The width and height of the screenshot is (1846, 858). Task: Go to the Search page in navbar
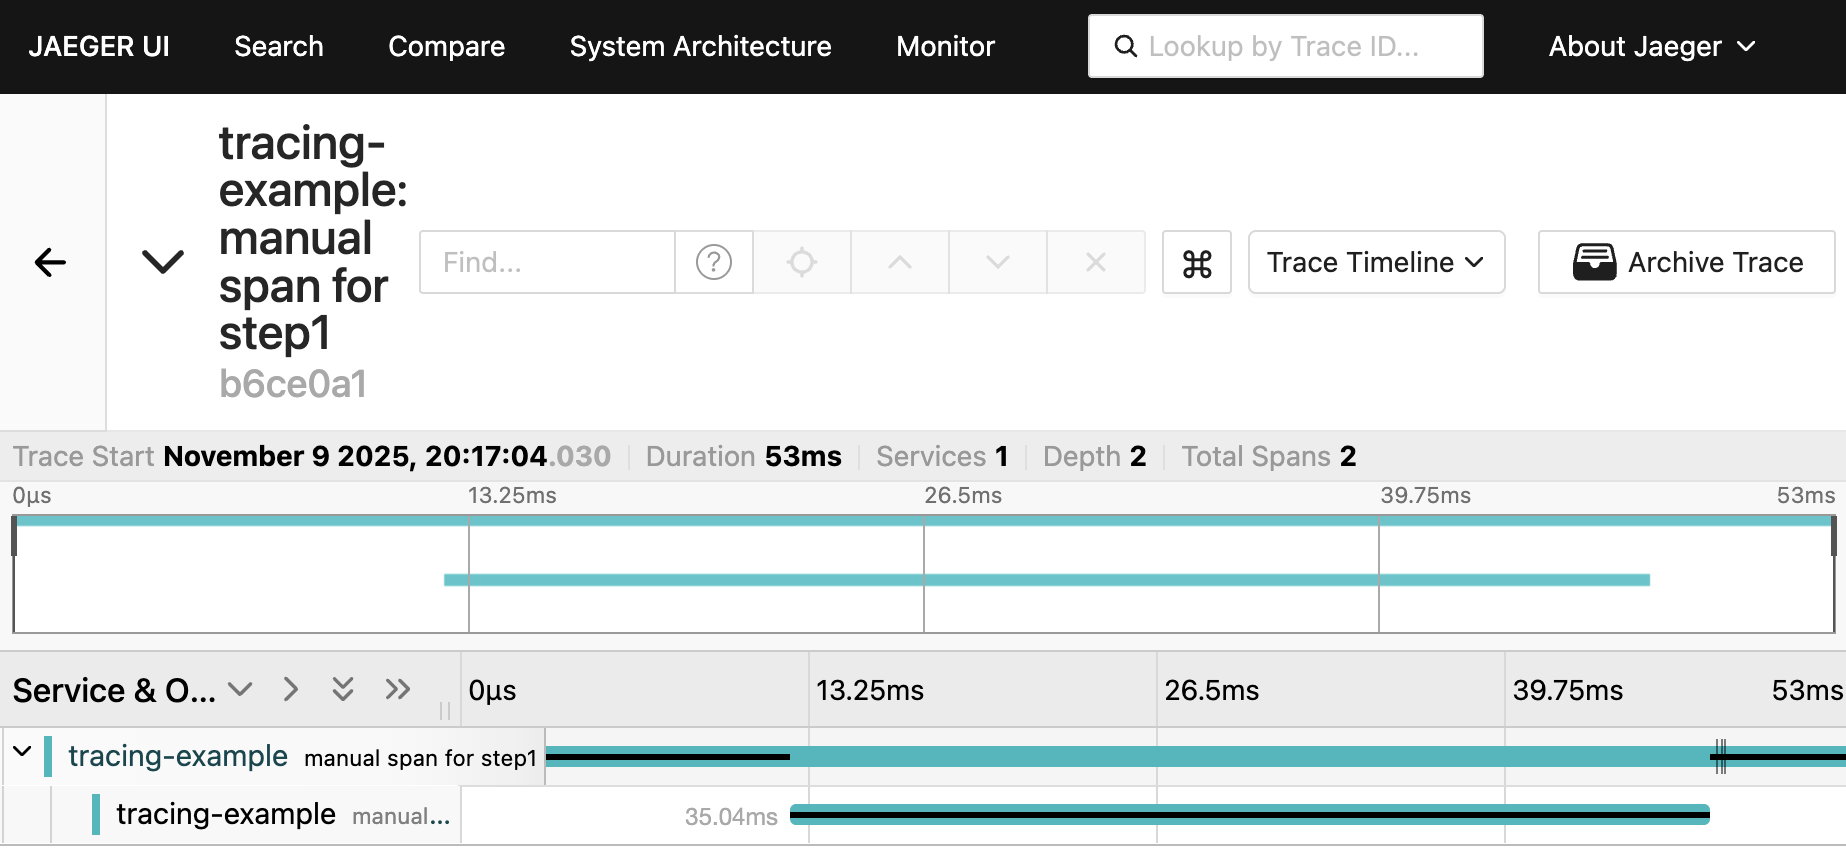coord(278,46)
